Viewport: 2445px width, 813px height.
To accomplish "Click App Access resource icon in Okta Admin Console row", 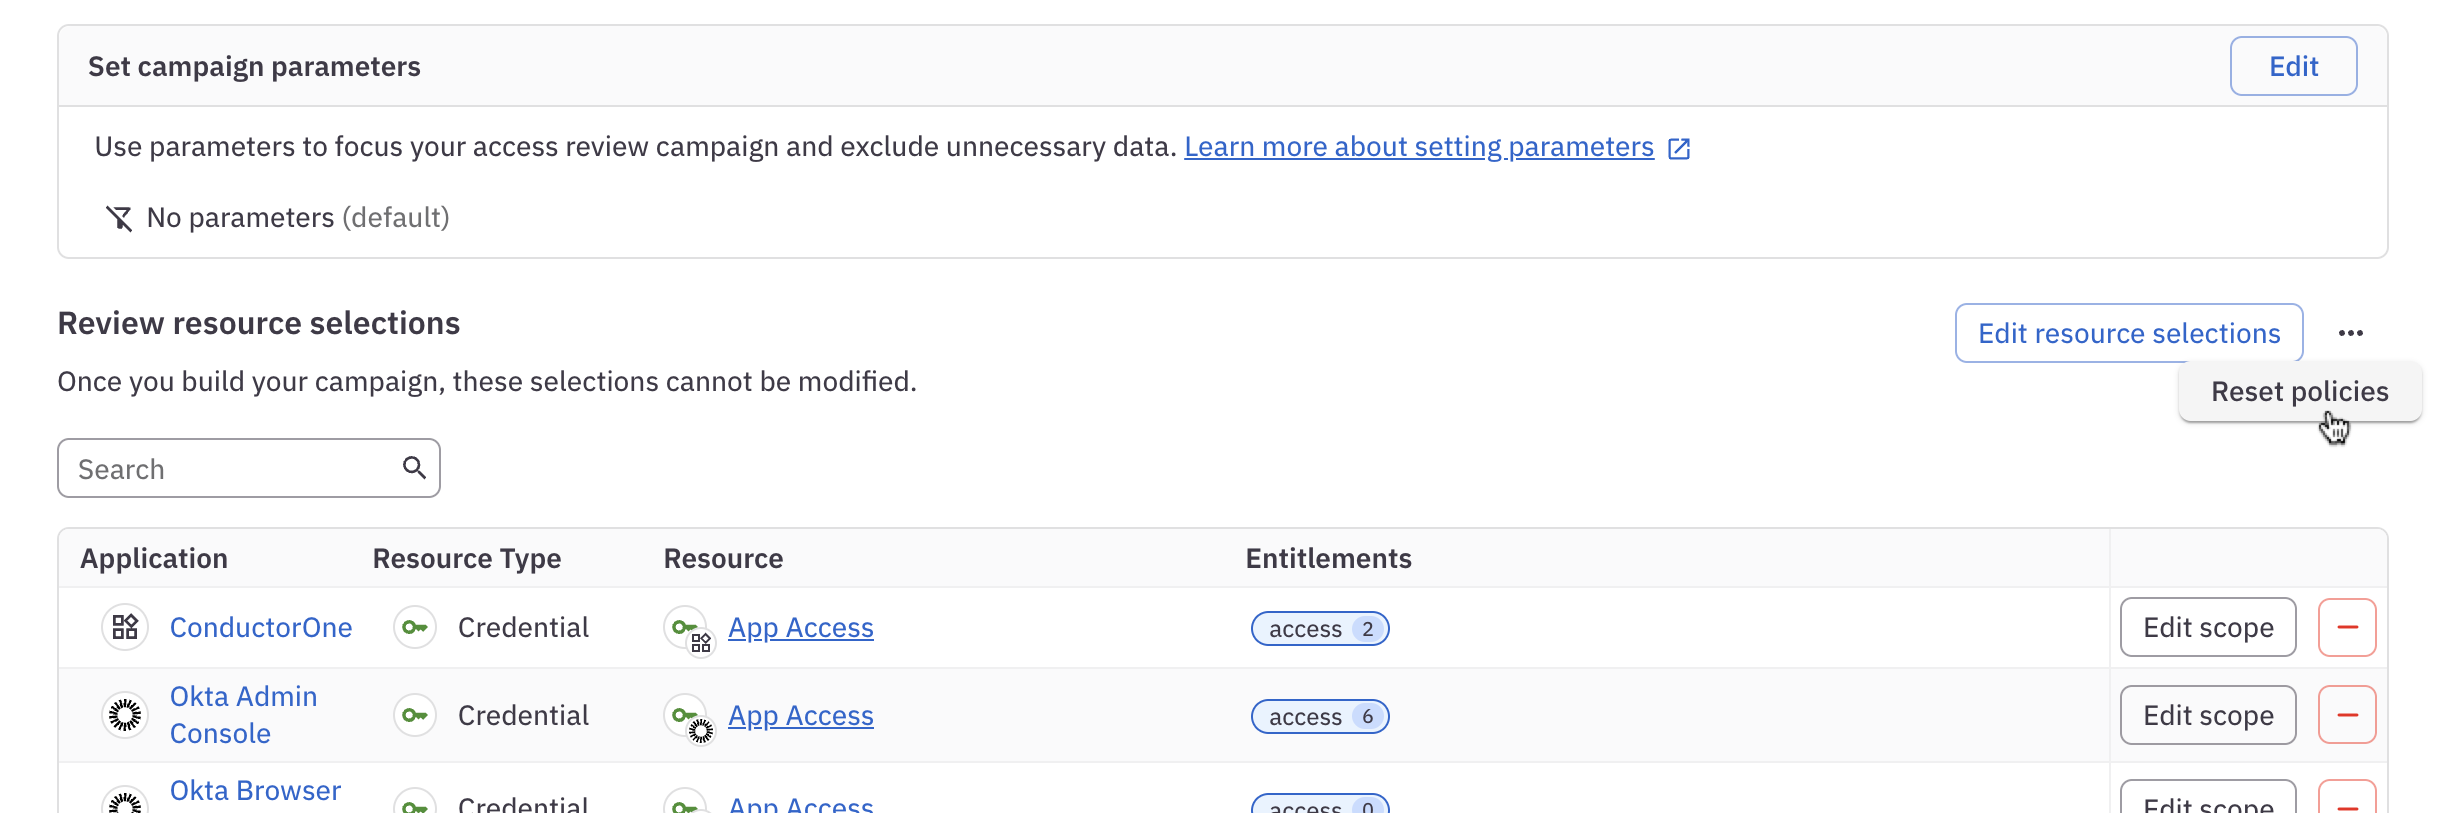I will click(688, 717).
